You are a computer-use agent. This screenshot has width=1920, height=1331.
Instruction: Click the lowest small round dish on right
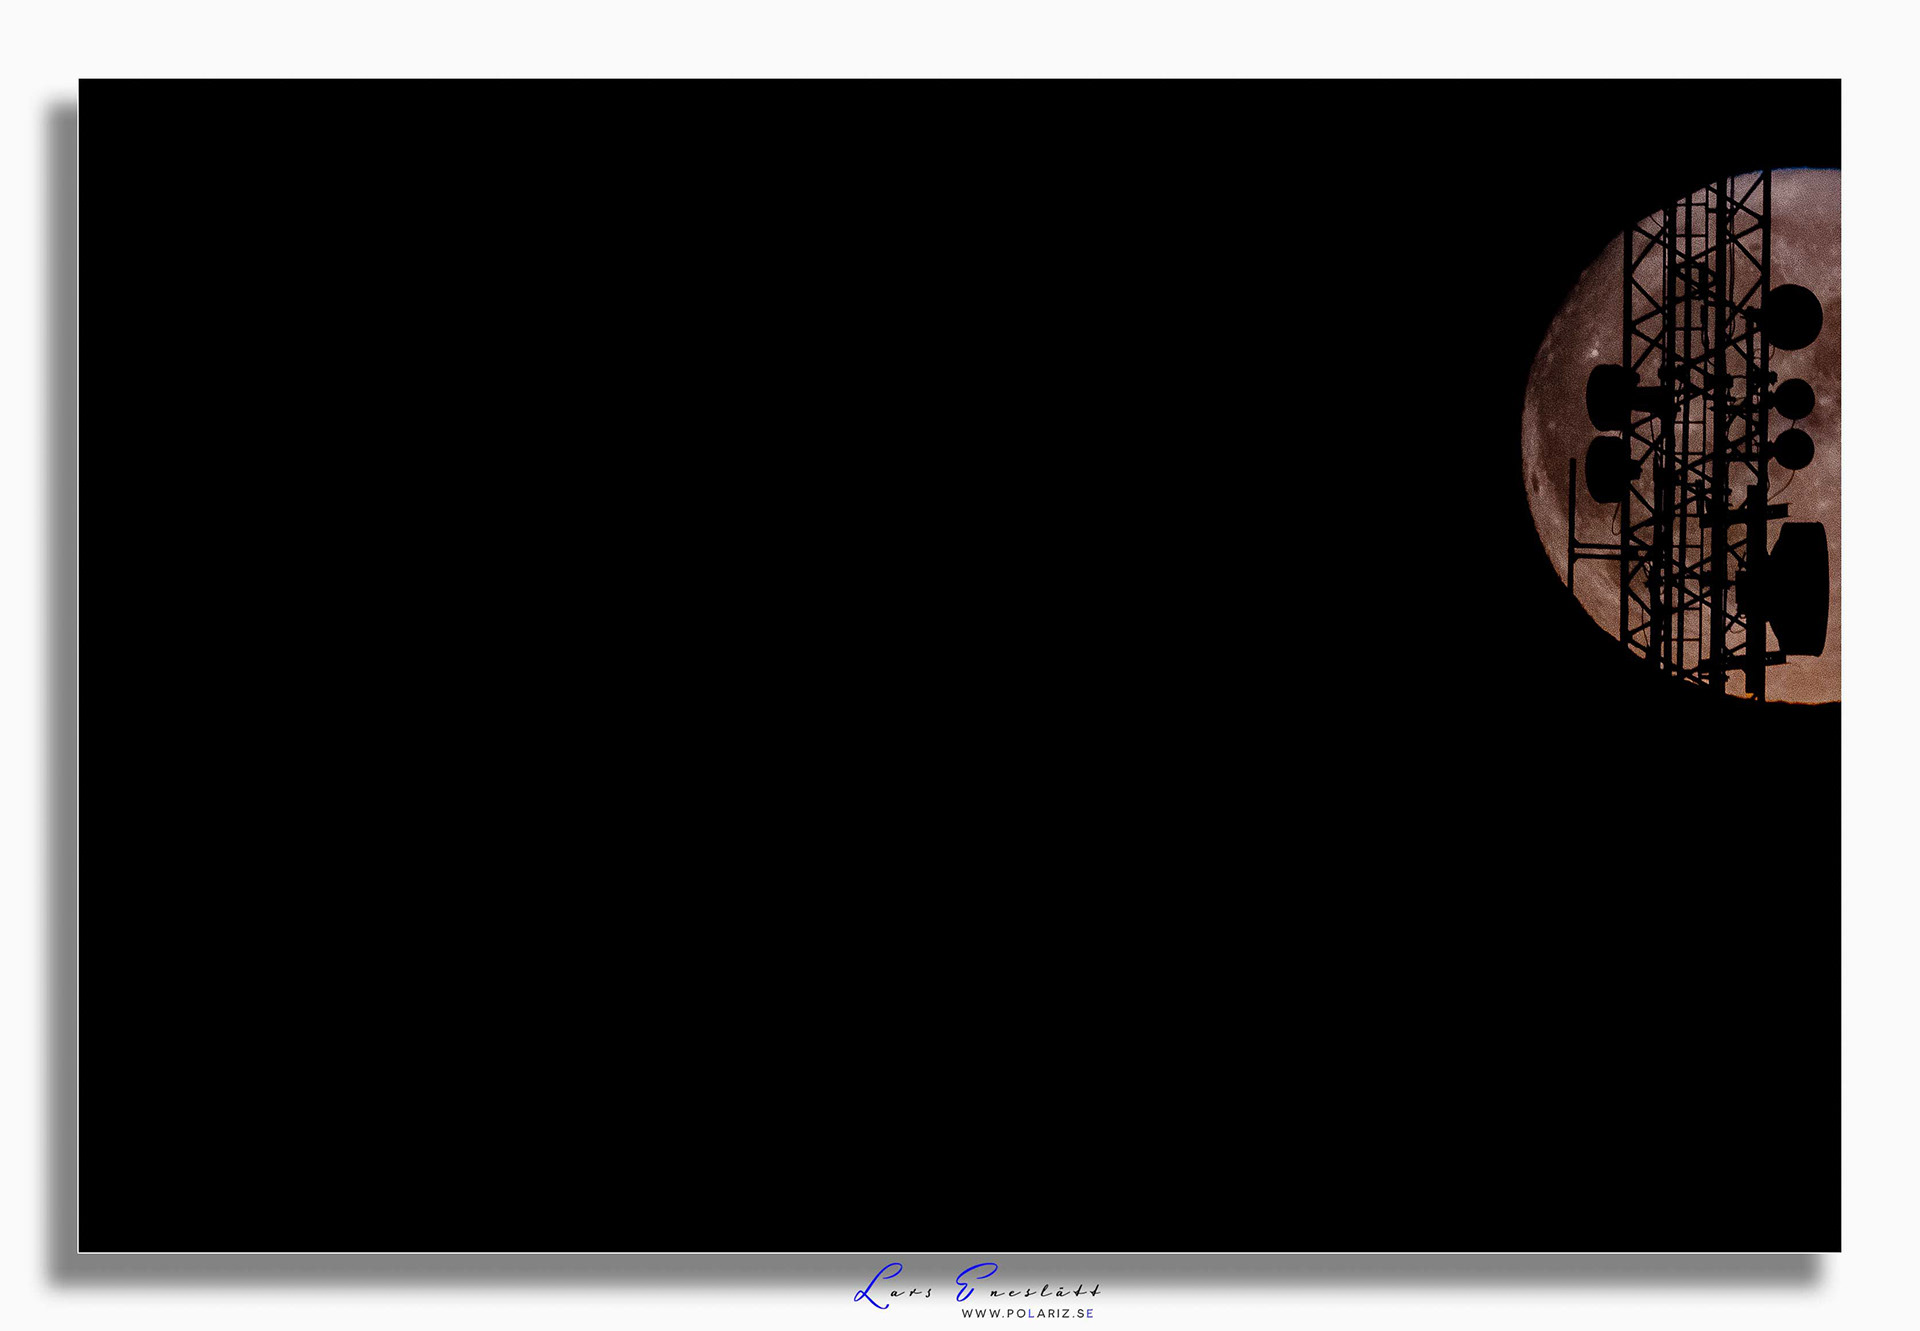coord(1793,450)
